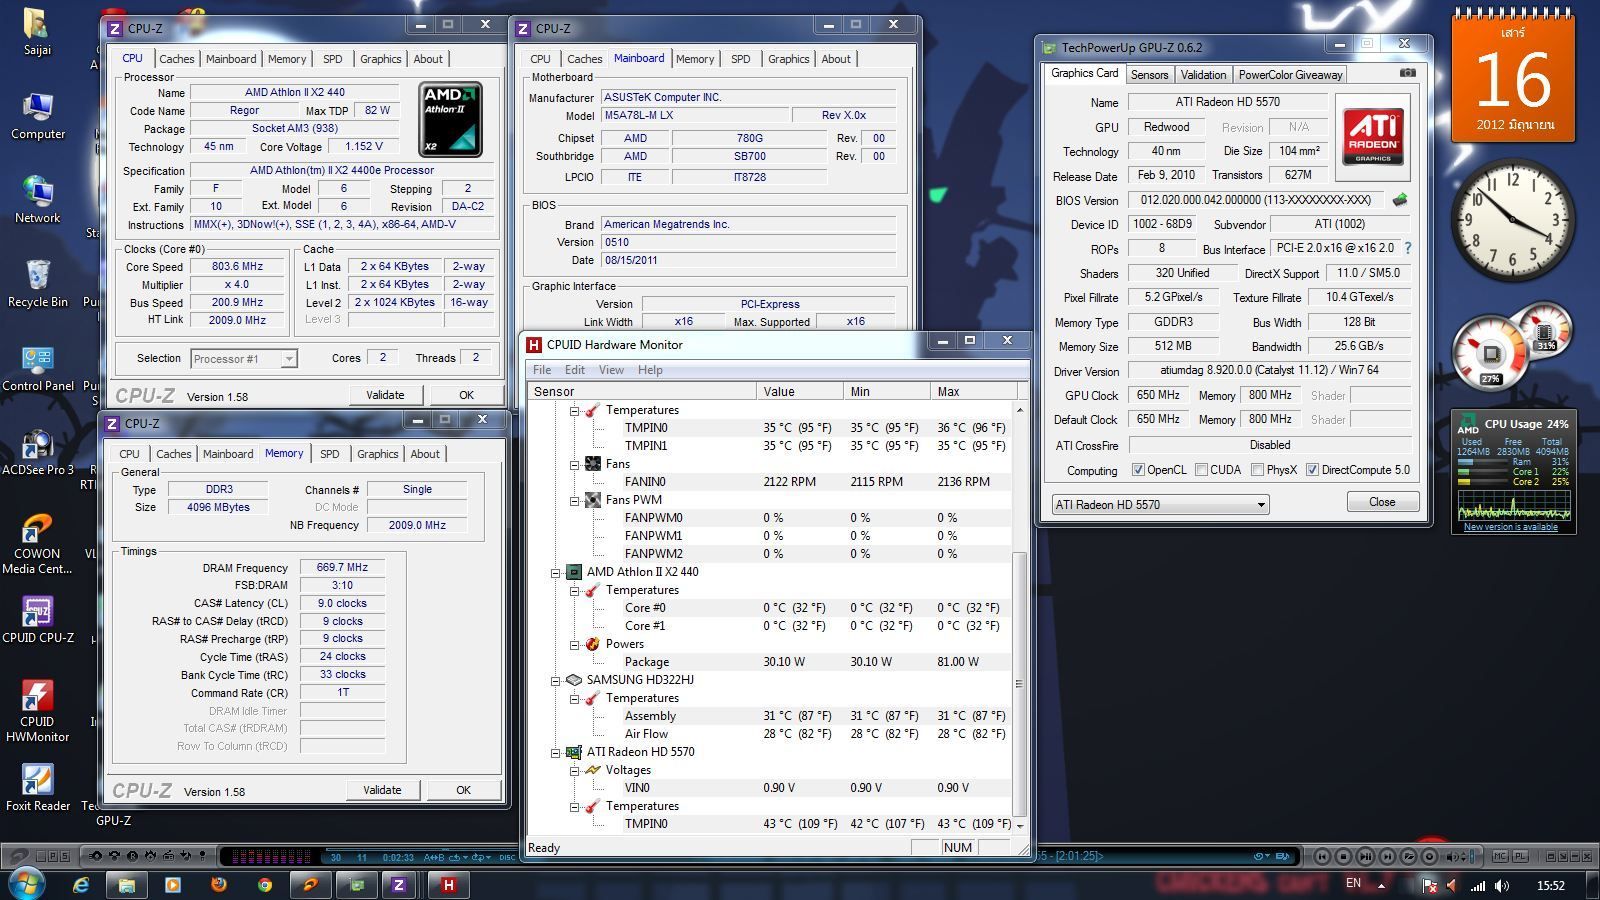Click the Close button in GPU-Z
Viewport: 1600px width, 900px height.
point(1382,502)
